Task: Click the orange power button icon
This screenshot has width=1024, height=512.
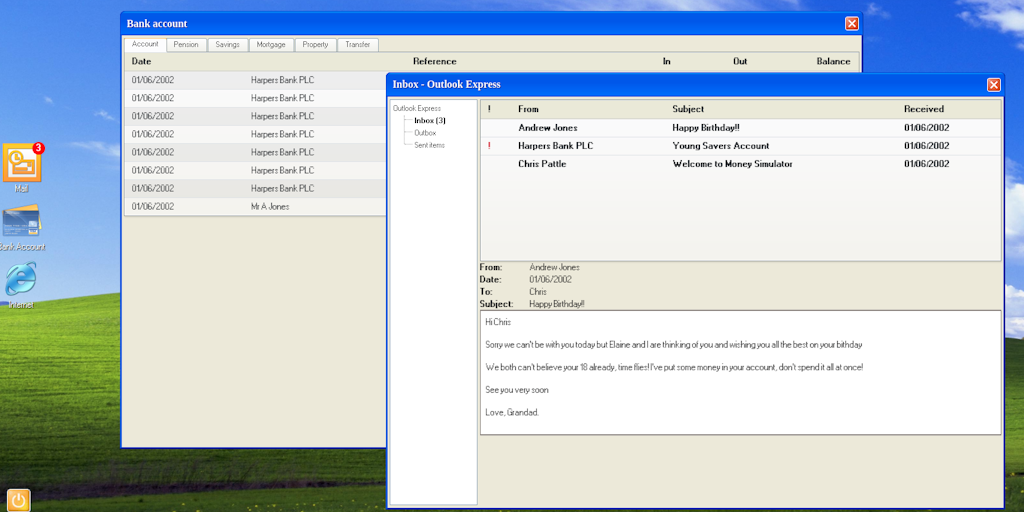Action: click(19, 500)
